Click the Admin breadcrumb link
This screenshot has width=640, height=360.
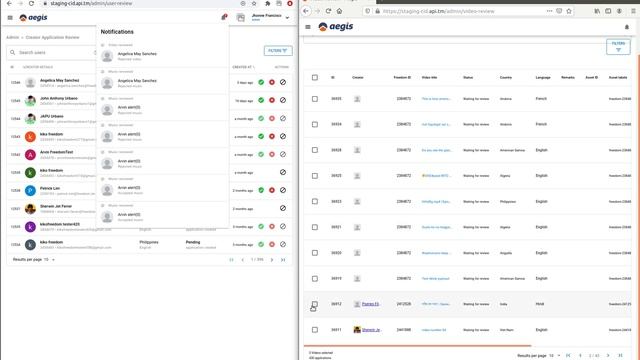click(x=12, y=38)
